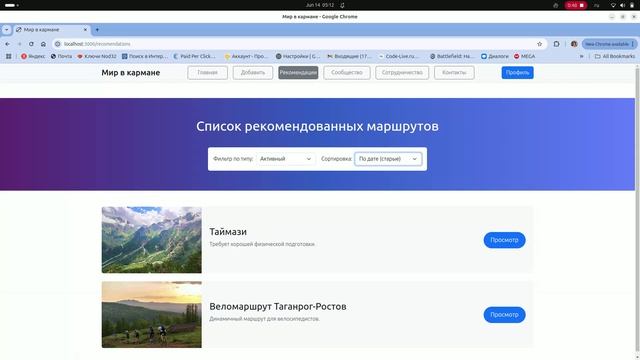This screenshot has width=640, height=360.
Task: Open the Chrome three-dot menu
Action: point(633,44)
